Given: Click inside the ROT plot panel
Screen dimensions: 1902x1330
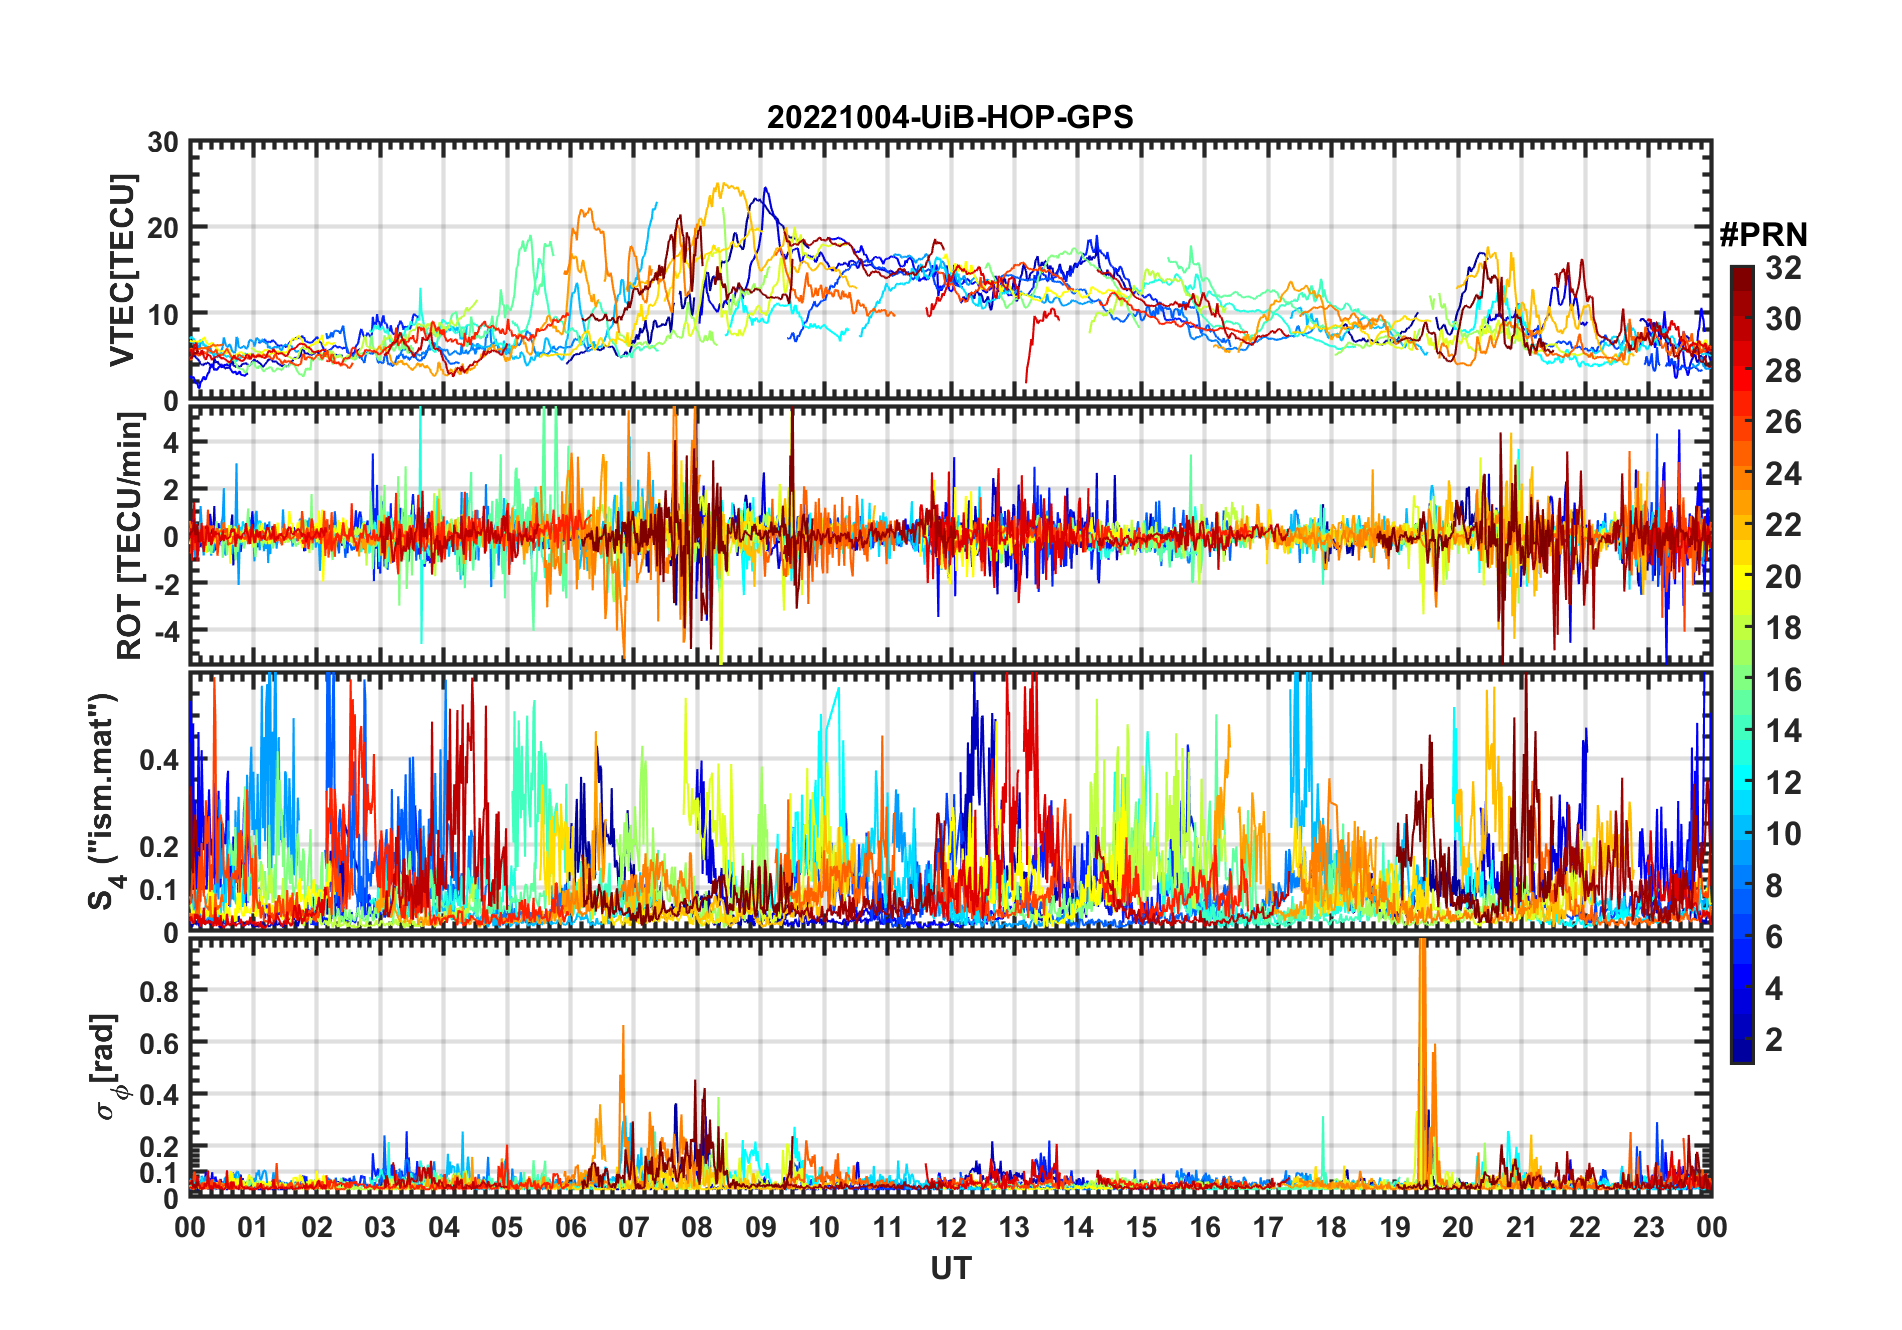Looking at the screenshot, I should click(x=951, y=534).
